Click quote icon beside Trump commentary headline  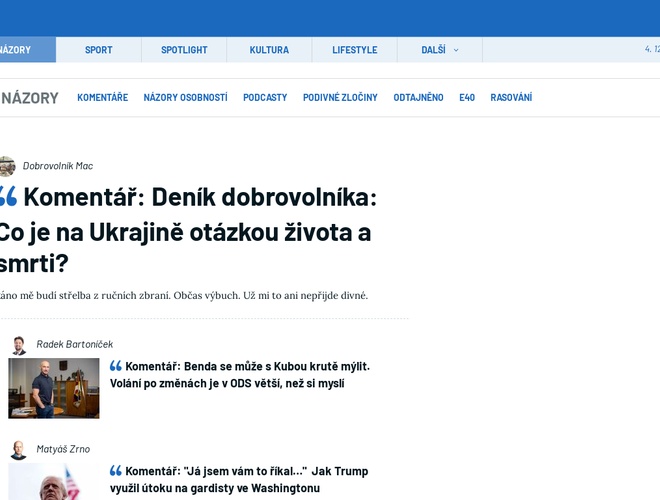pyautogui.click(x=116, y=471)
